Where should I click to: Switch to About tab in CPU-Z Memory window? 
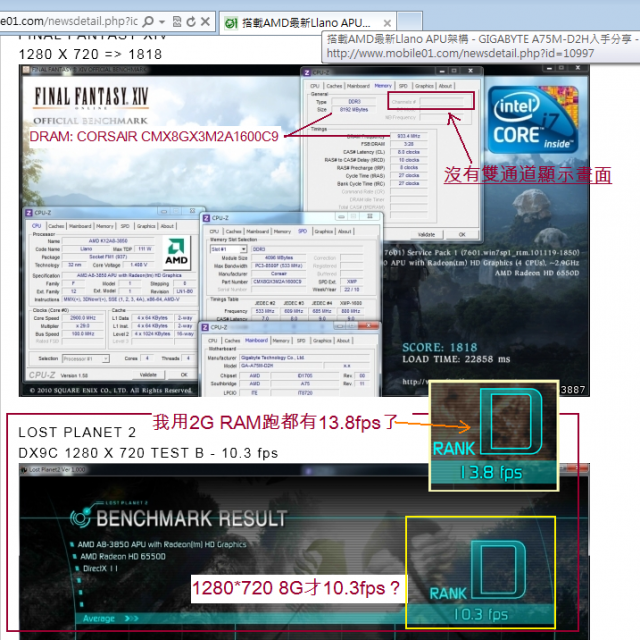click(445, 86)
